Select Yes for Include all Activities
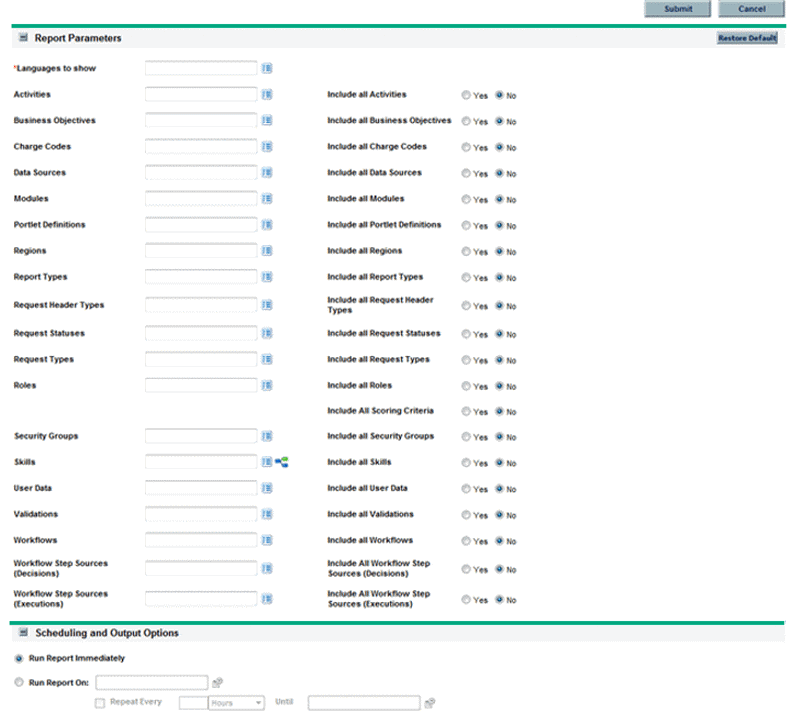Image resolution: width=790 pixels, height=723 pixels. [466, 96]
